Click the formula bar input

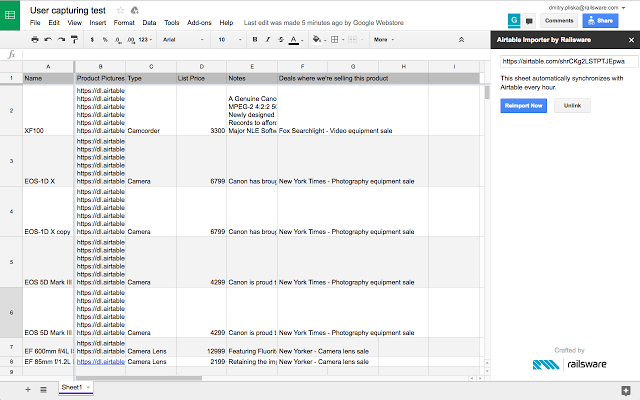pos(256,54)
